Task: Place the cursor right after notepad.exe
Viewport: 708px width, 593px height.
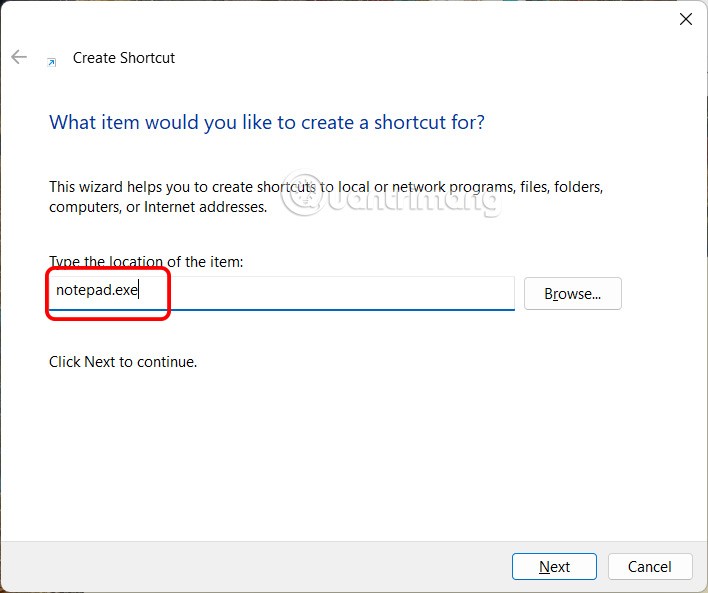Action: pos(139,292)
